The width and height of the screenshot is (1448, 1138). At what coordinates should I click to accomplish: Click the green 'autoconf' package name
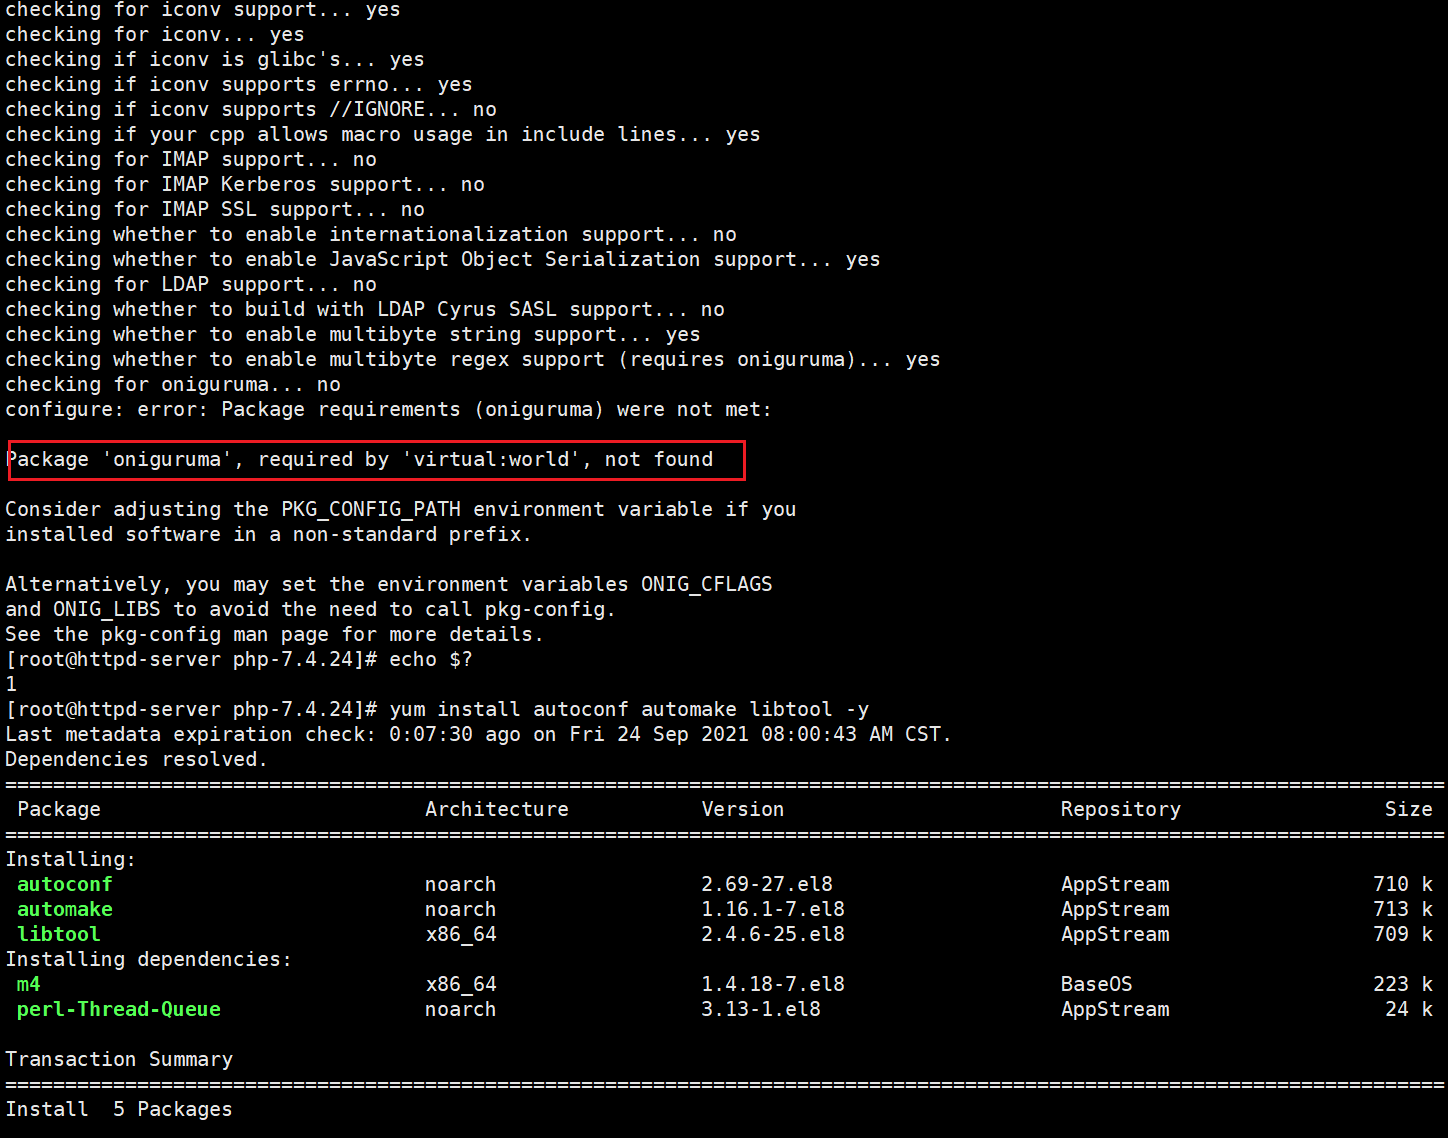[x=65, y=884]
